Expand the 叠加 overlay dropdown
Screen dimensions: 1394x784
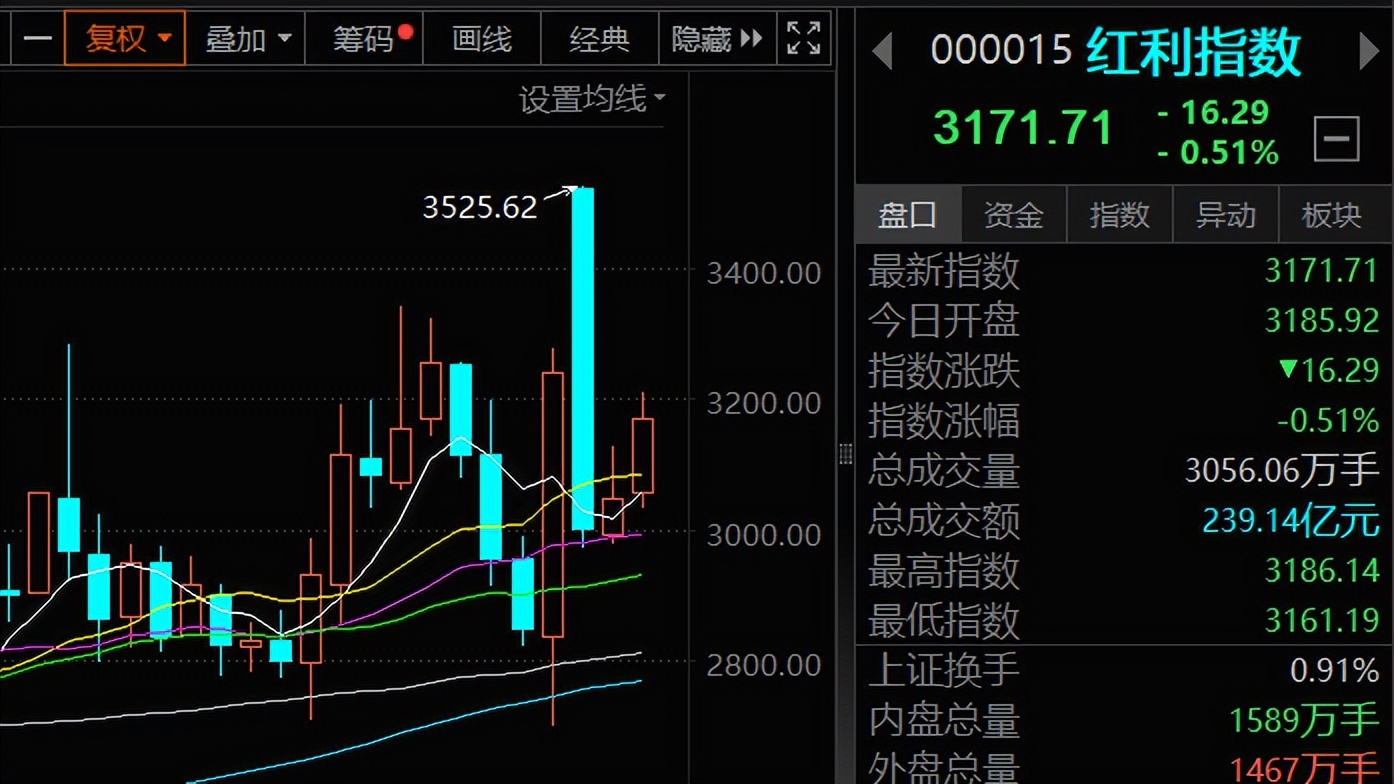pos(247,39)
